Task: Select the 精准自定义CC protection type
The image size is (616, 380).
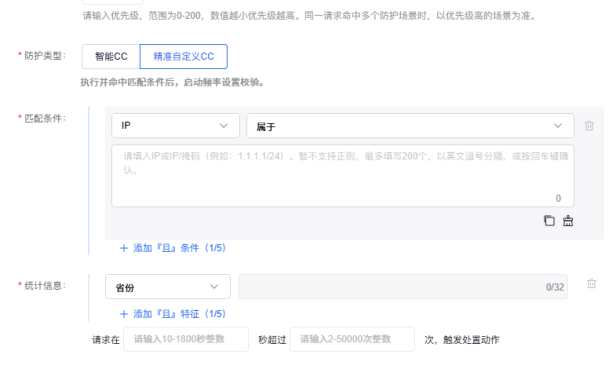Action: click(x=183, y=57)
